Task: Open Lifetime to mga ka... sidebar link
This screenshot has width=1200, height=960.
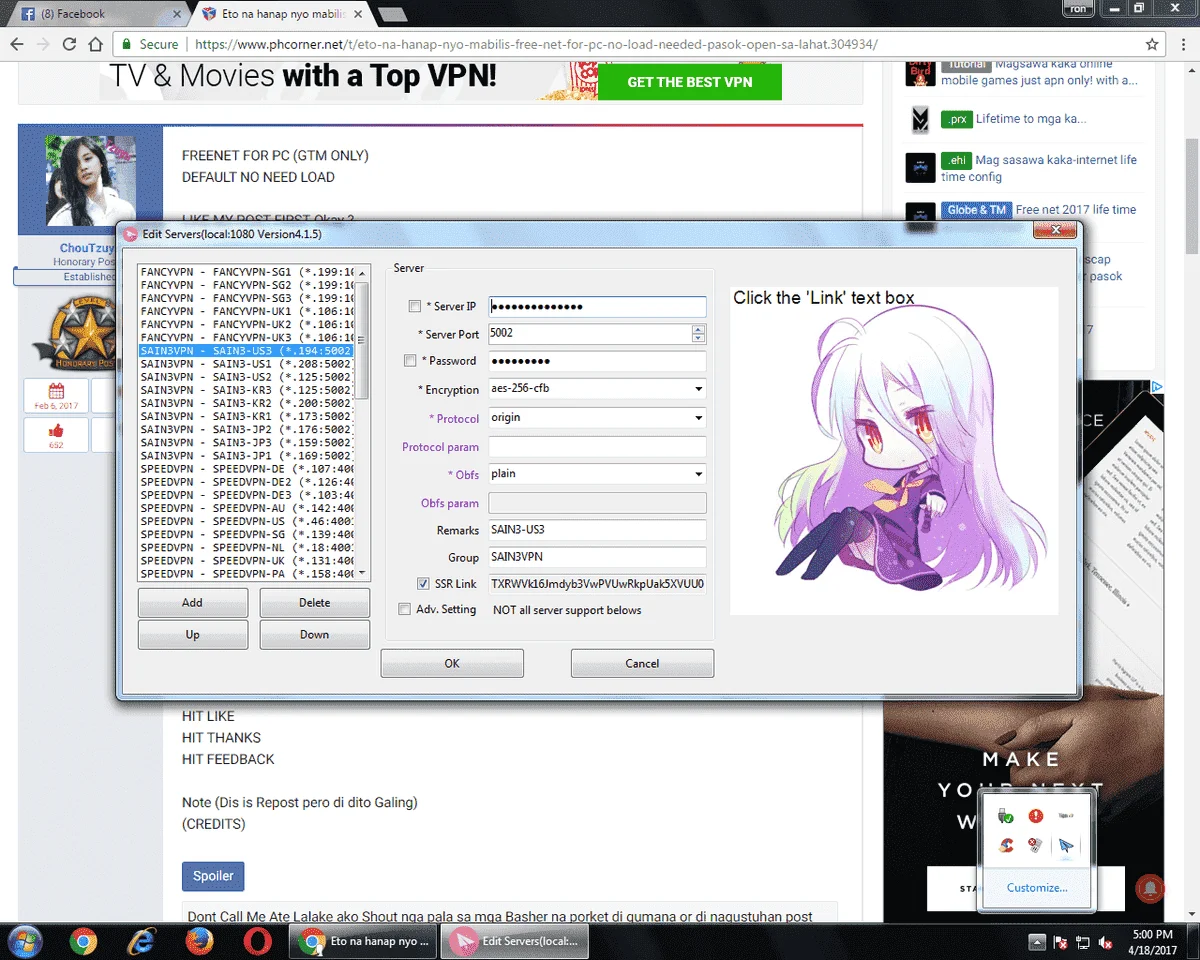Action: (1031, 119)
